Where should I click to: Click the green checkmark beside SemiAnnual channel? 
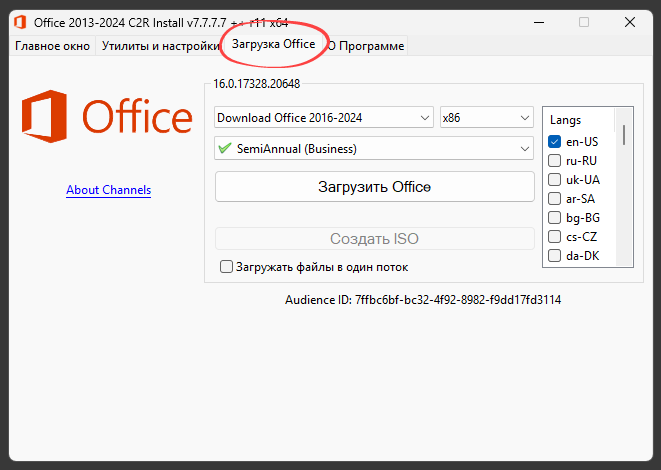coord(225,149)
